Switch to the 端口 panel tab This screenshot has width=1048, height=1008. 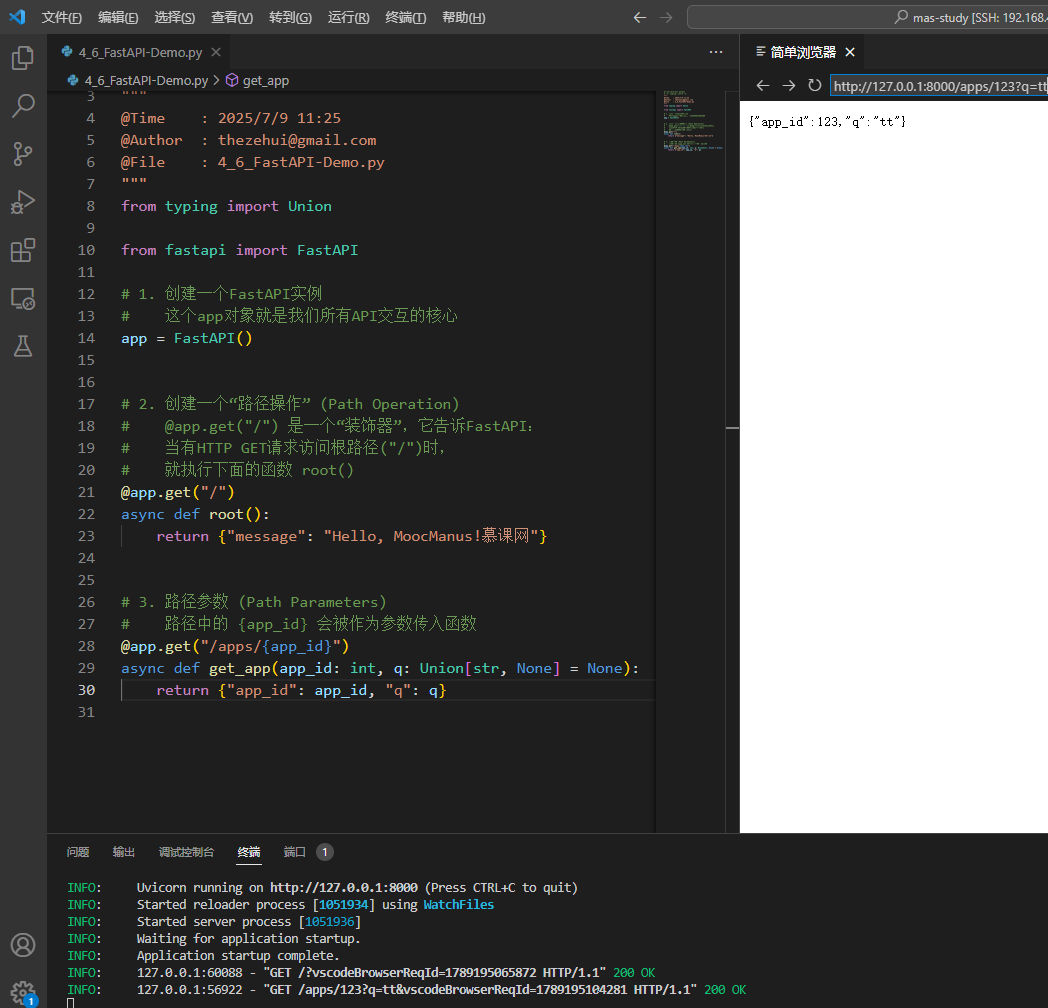coord(295,852)
